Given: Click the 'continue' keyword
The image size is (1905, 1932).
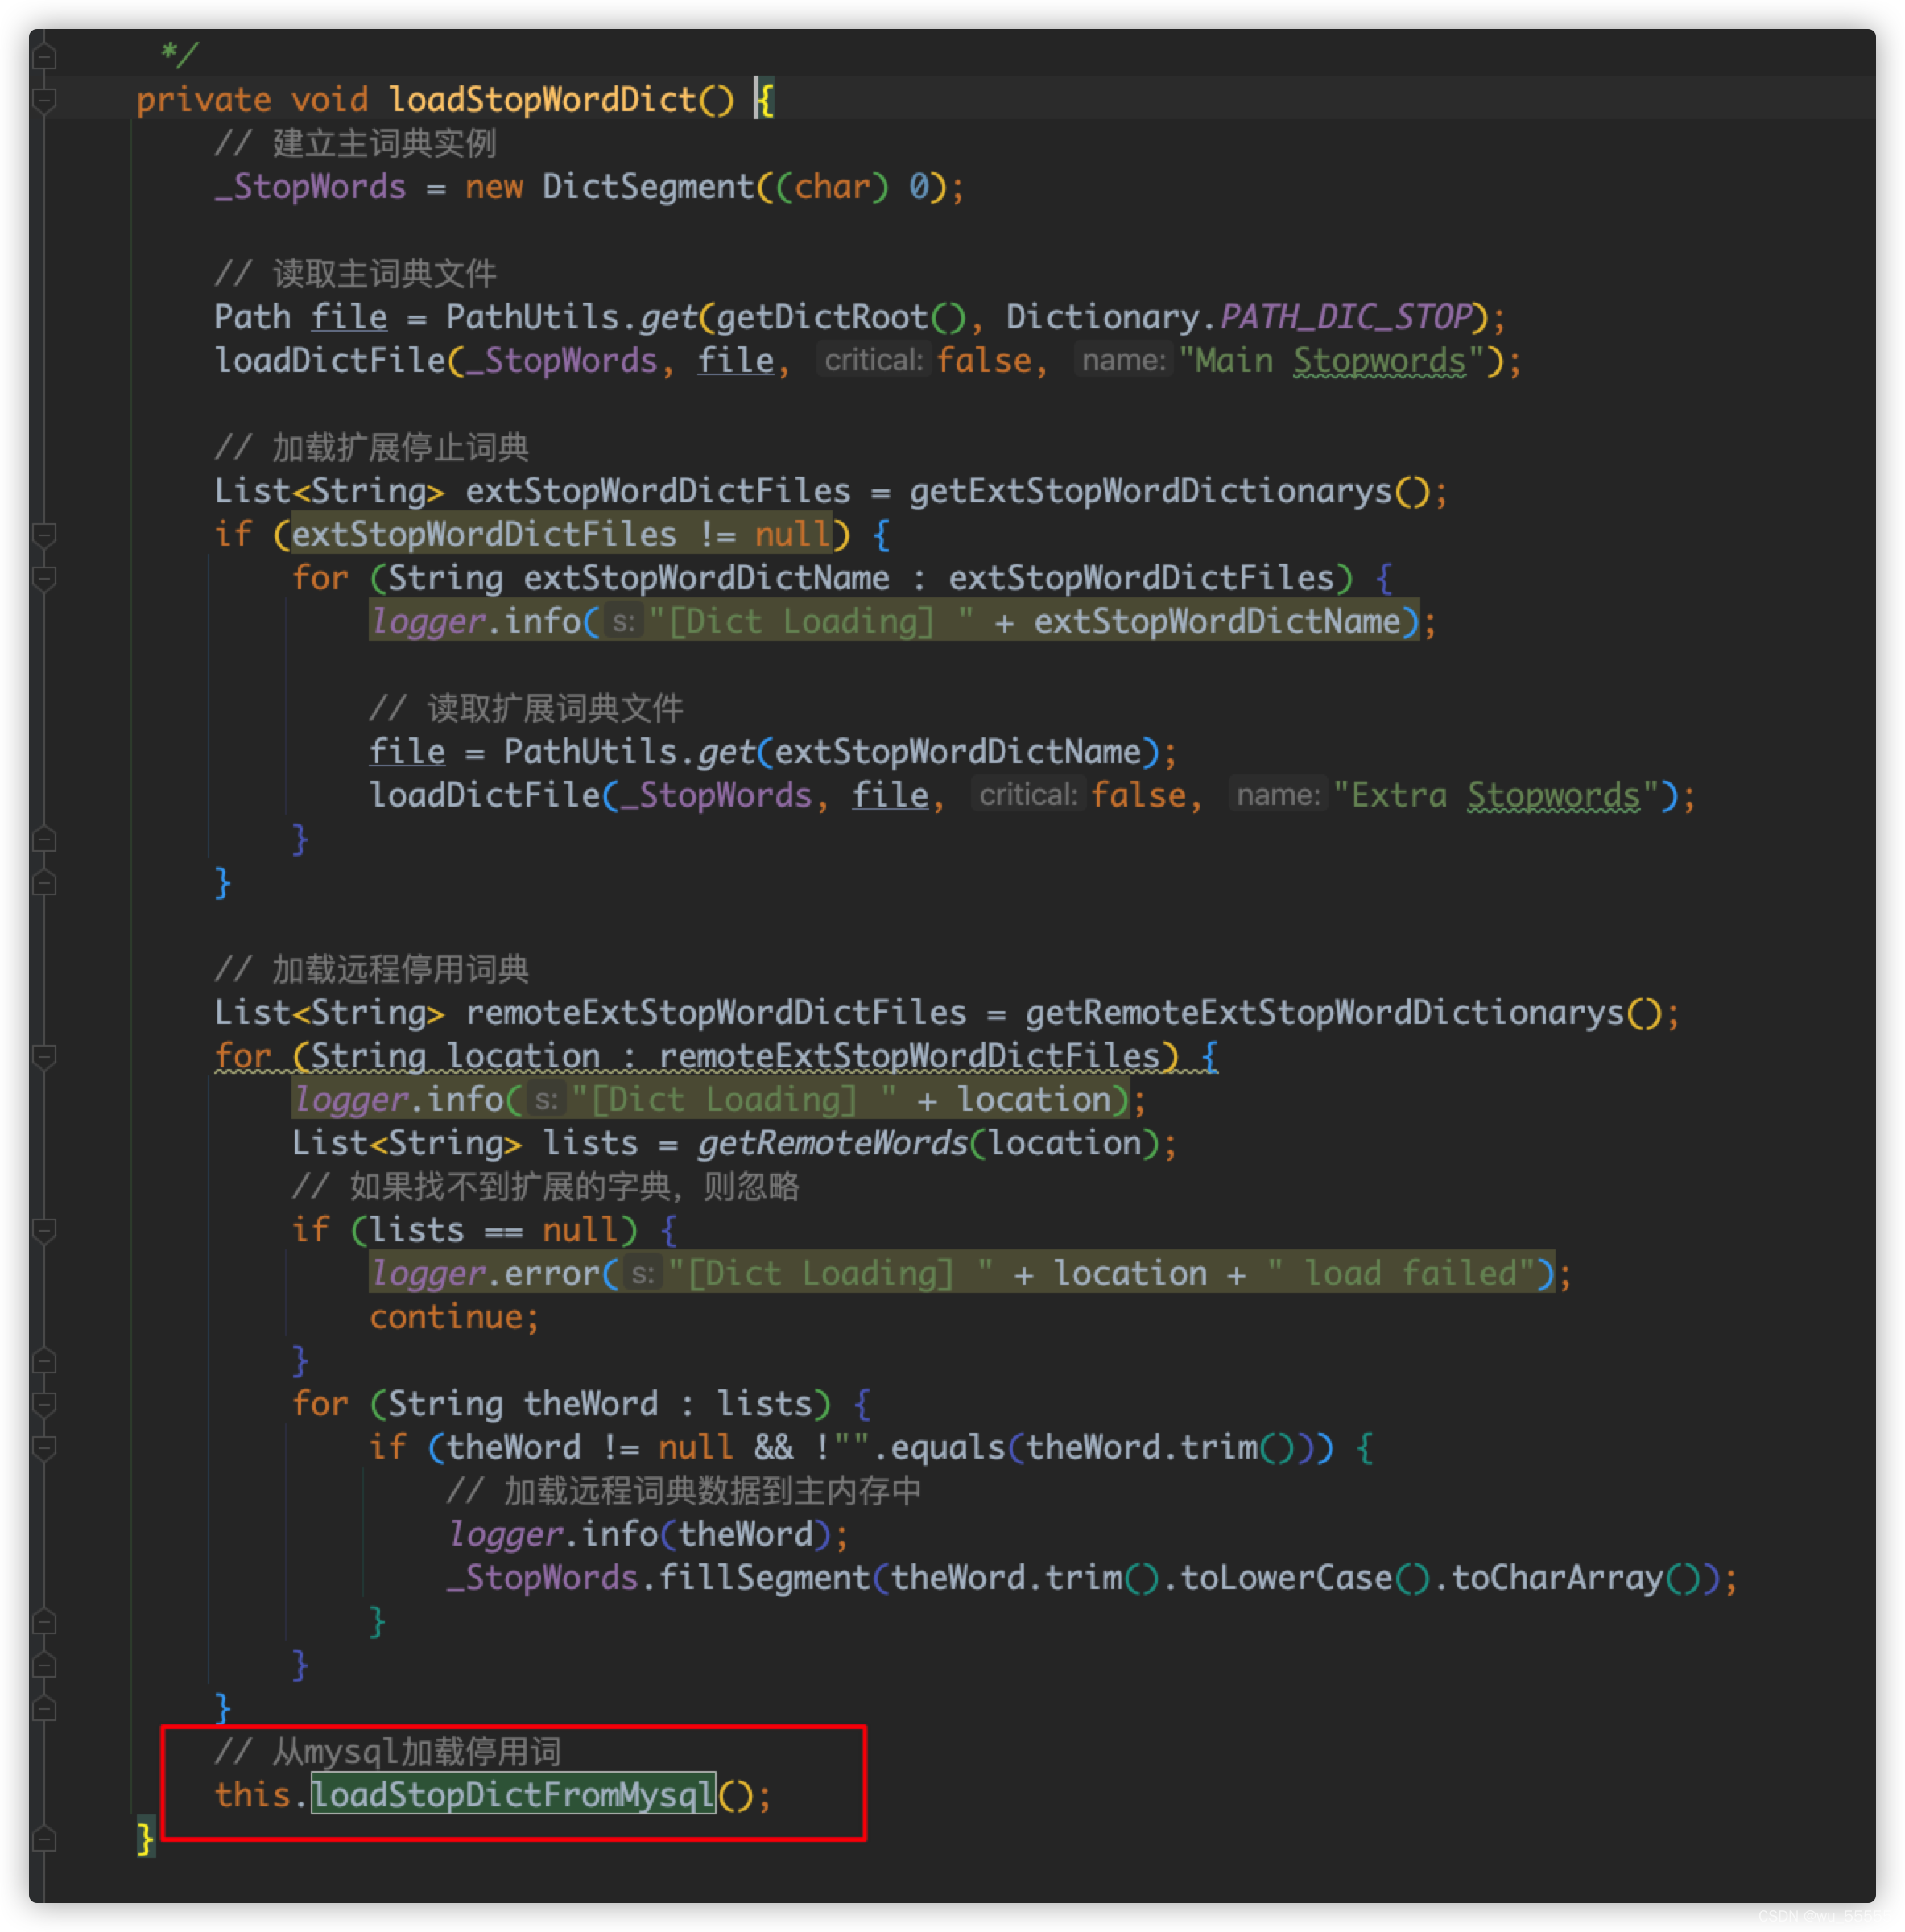Looking at the screenshot, I should coord(446,1318).
